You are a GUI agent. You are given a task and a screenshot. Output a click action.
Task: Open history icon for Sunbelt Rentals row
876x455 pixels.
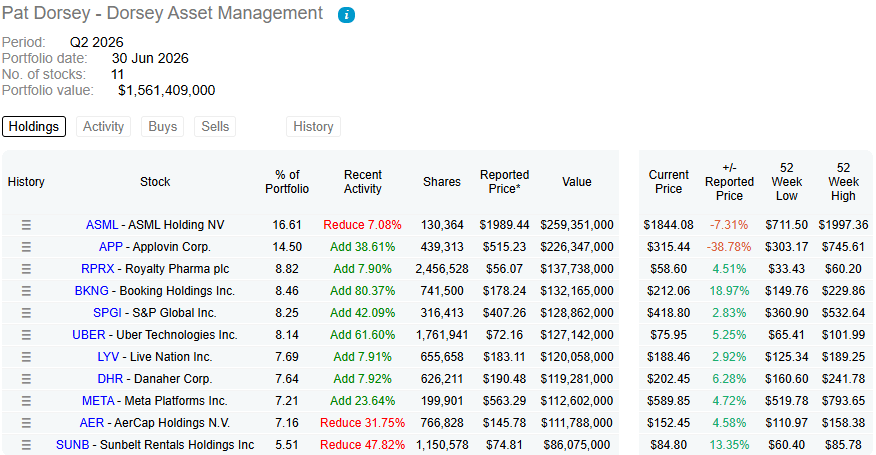26,445
